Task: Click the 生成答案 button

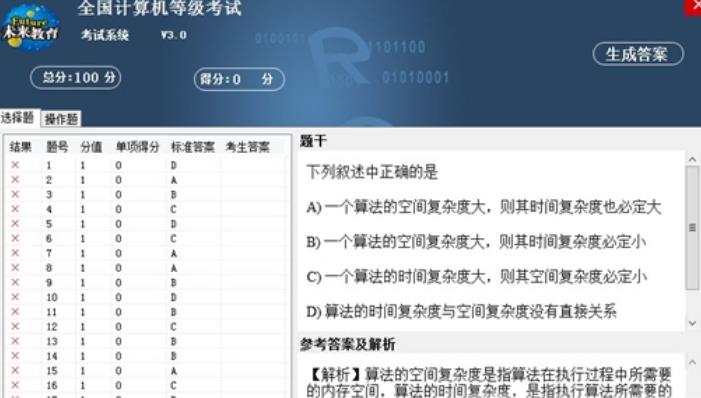Action: (638, 54)
